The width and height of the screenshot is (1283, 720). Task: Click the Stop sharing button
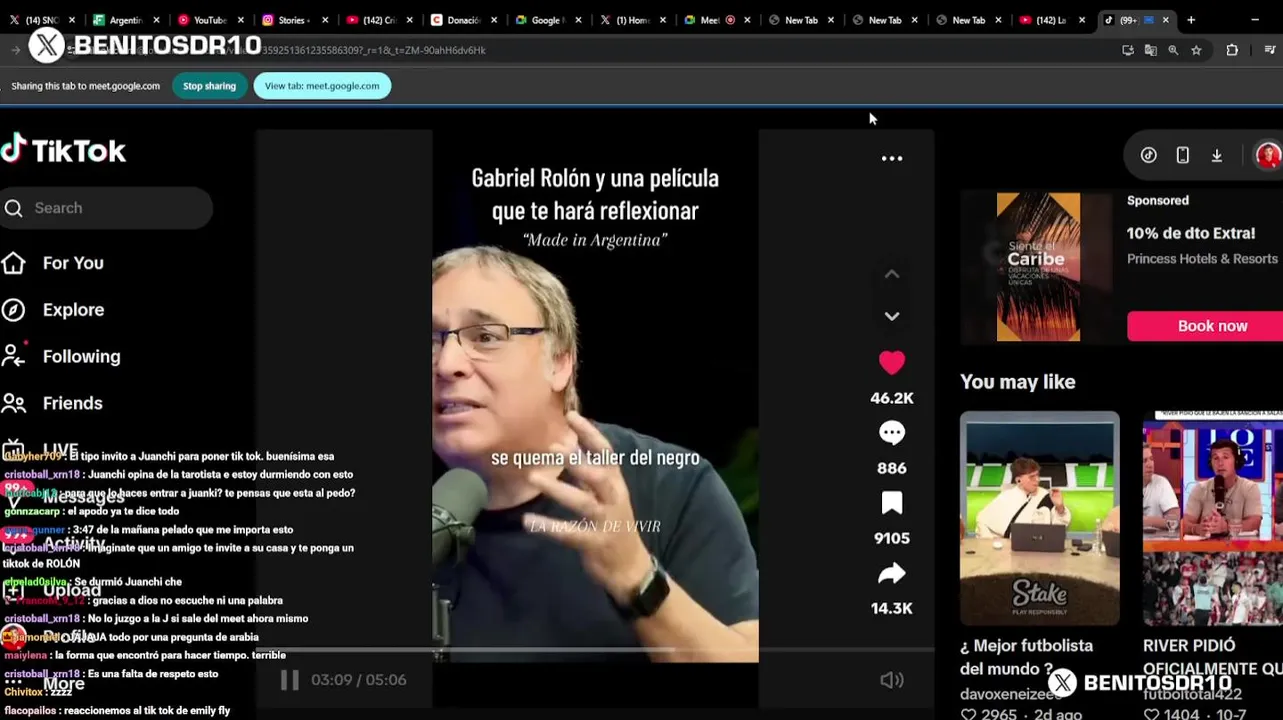click(209, 86)
